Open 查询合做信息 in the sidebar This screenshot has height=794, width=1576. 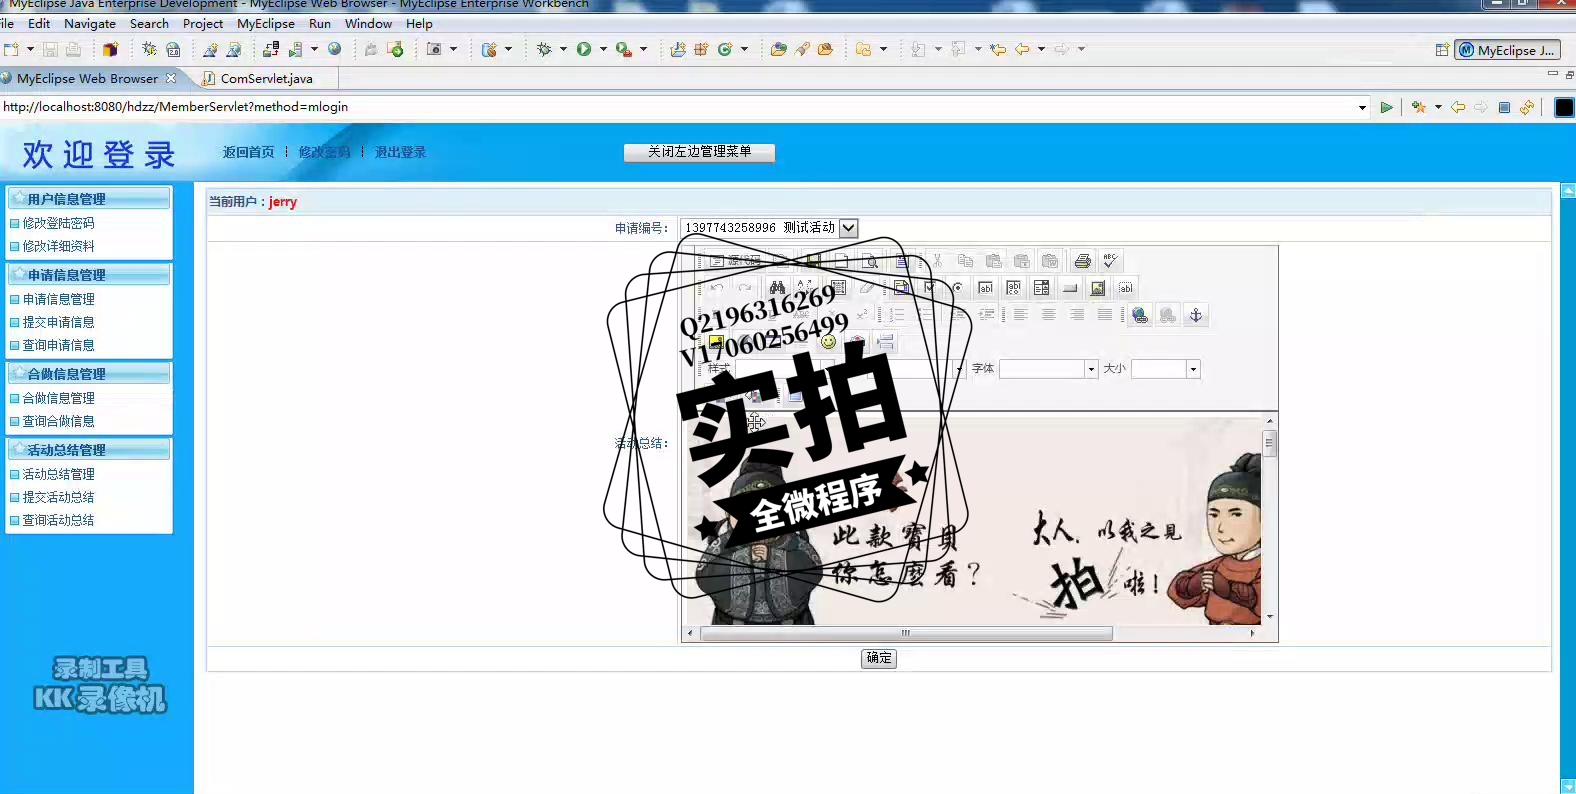[x=58, y=421]
